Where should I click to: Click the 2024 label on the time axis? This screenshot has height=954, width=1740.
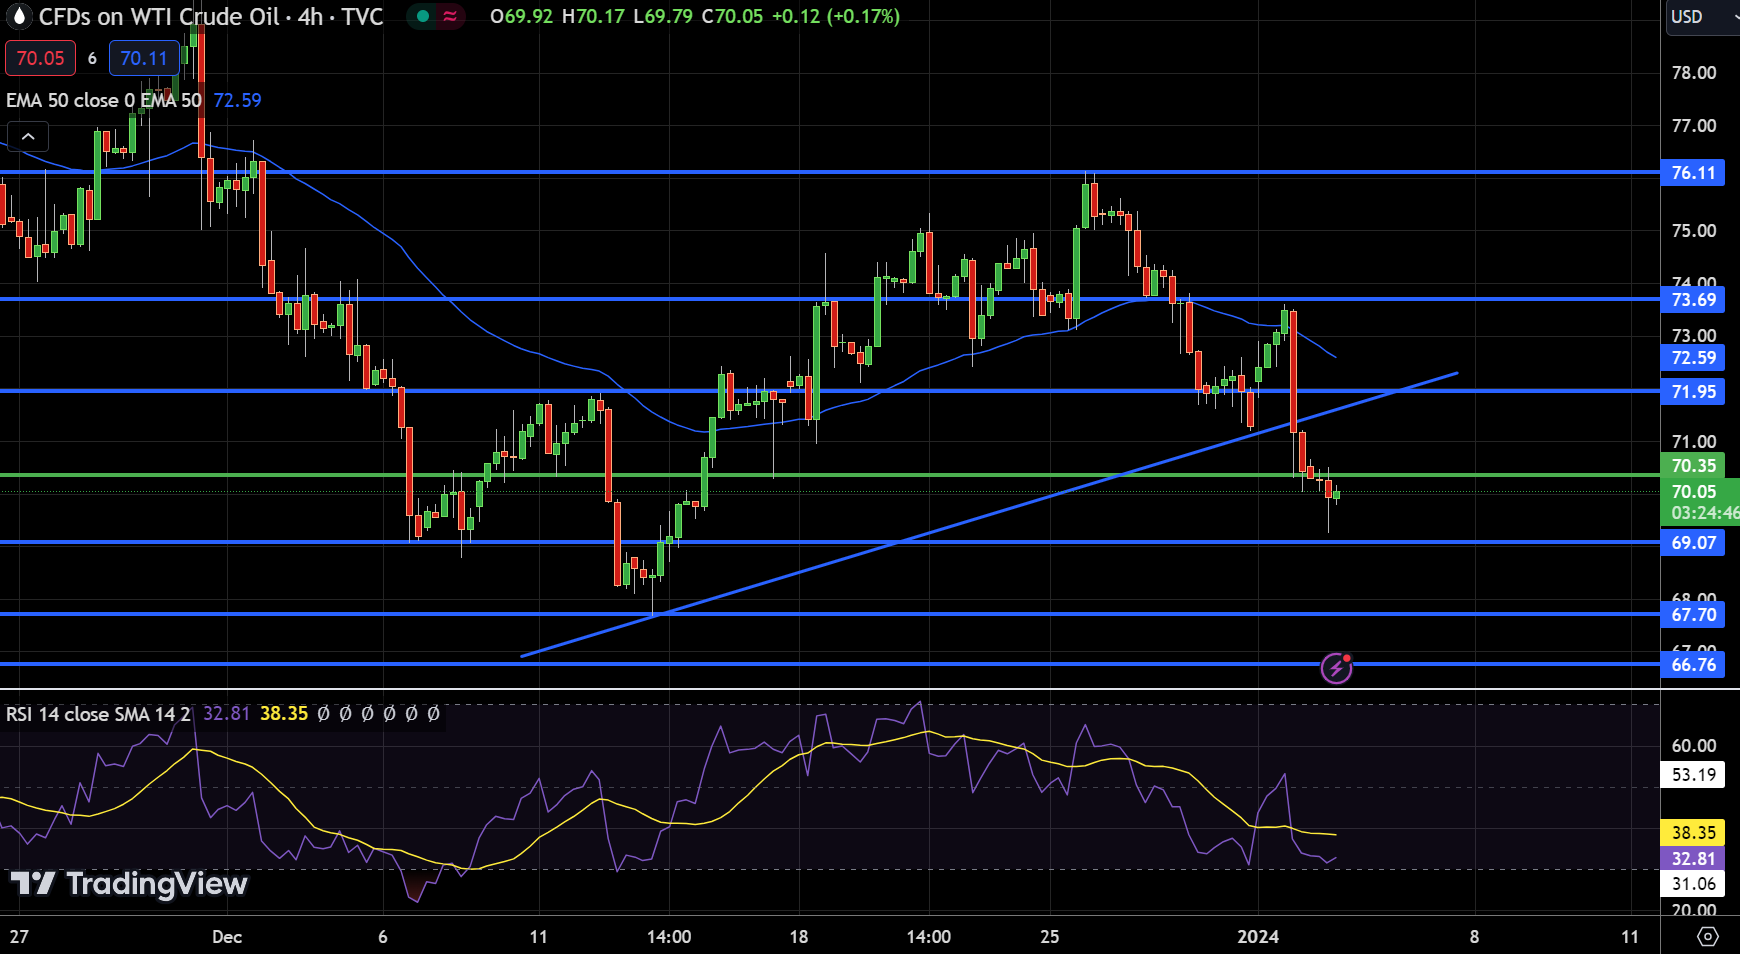(1258, 937)
